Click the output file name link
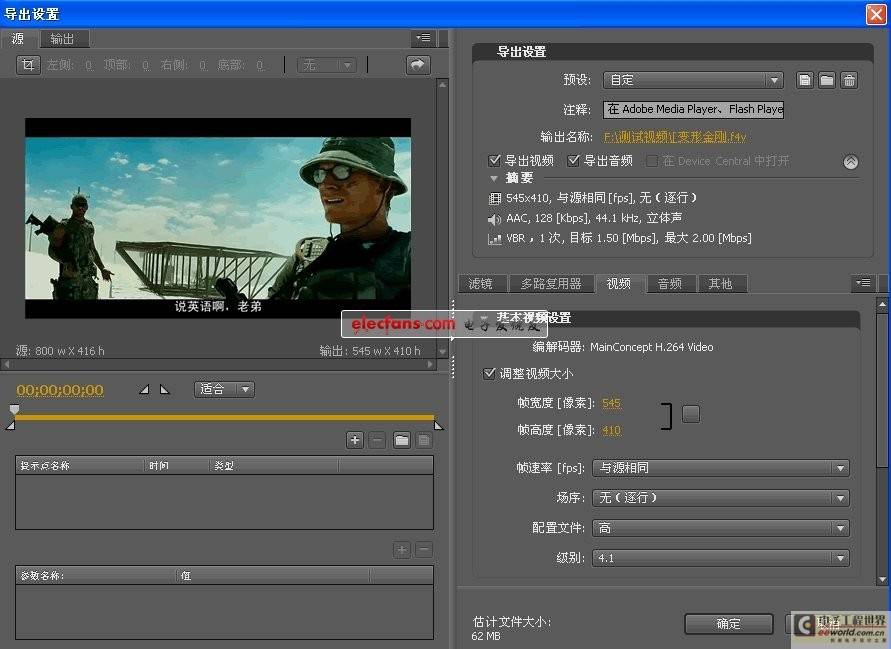The image size is (891, 649). tap(675, 137)
